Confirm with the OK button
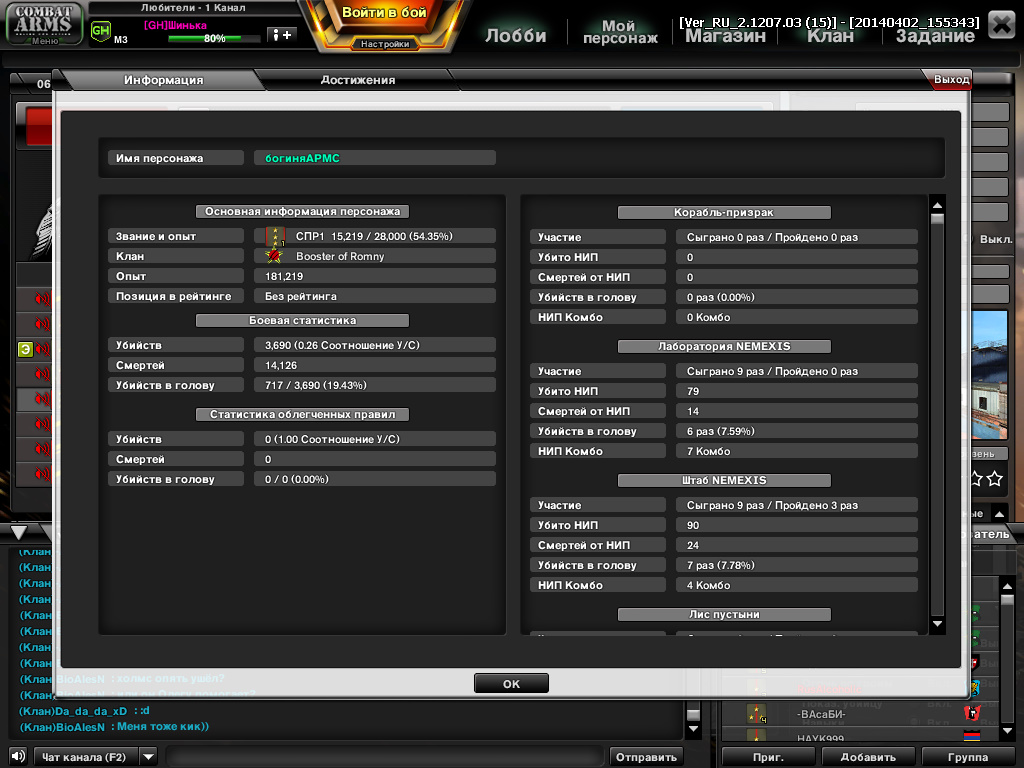Image resolution: width=1024 pixels, height=768 pixels. 511,683
